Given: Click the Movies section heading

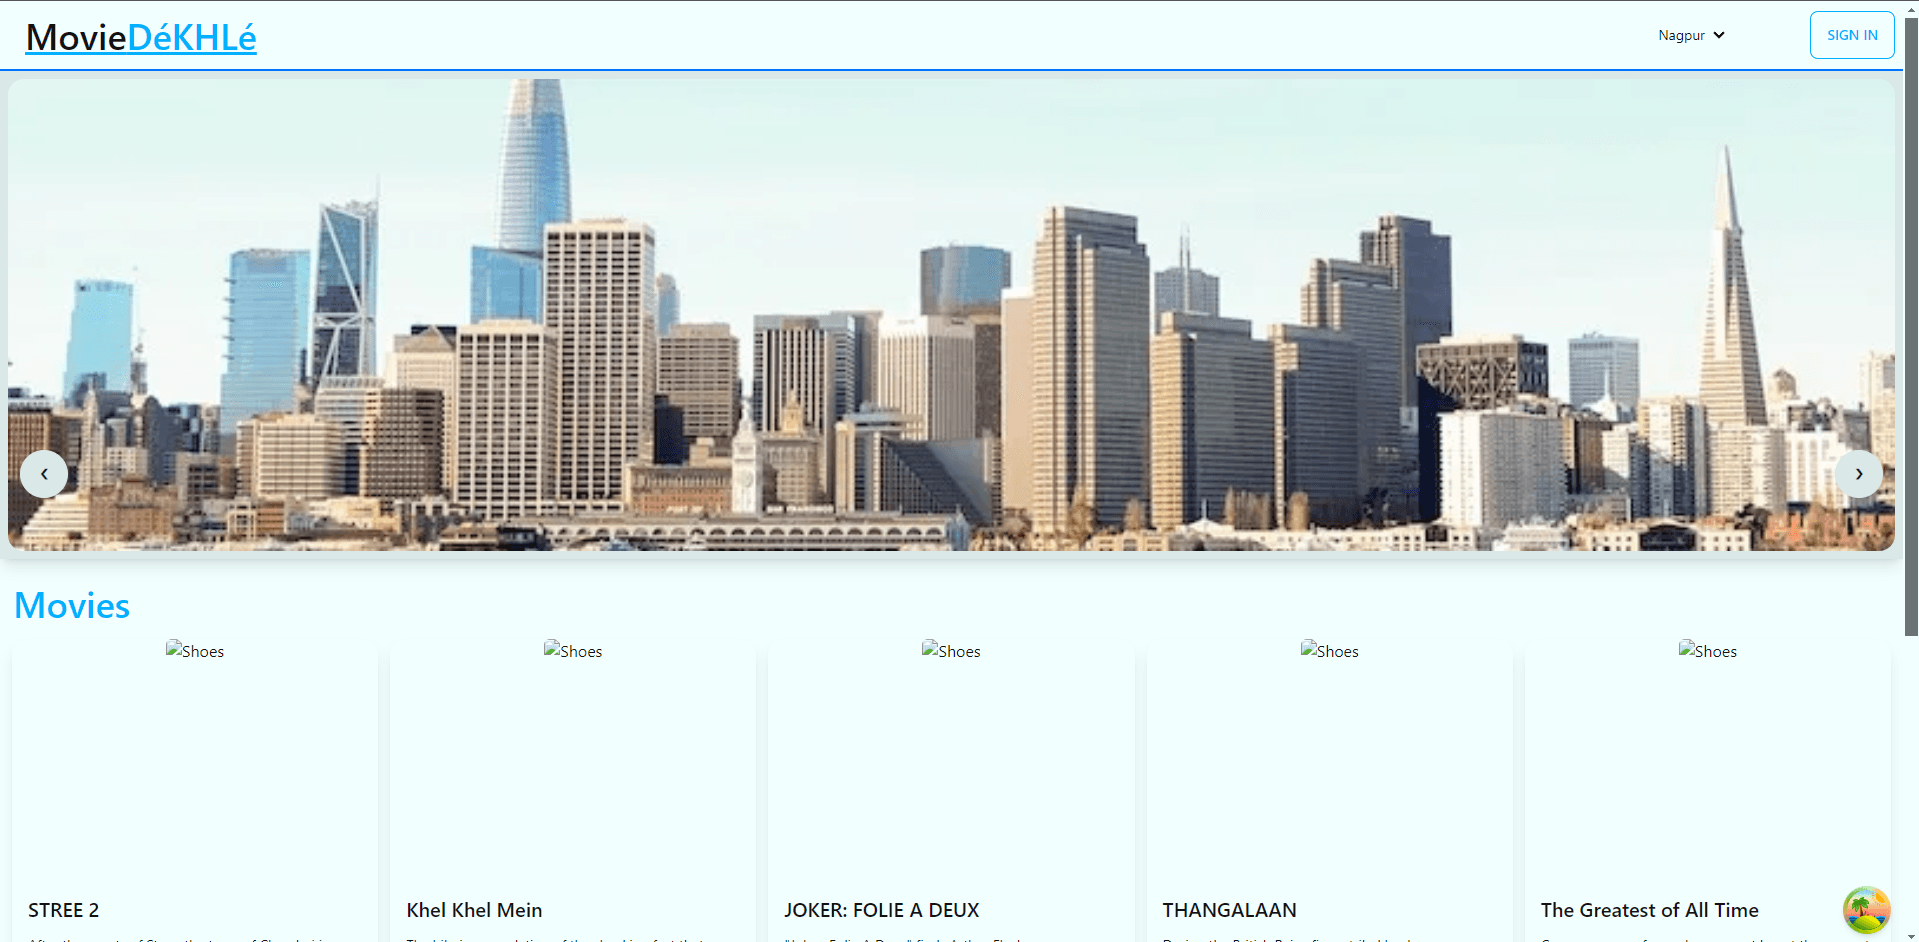Looking at the screenshot, I should click(x=72, y=606).
